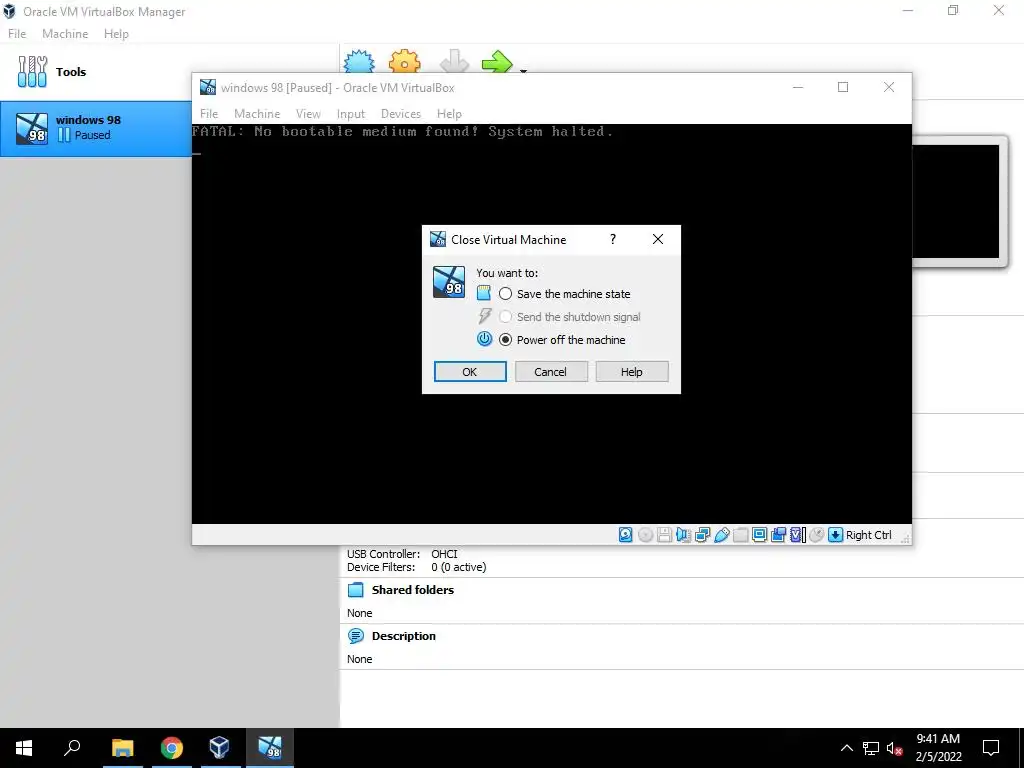Open the Help menu in the windows 98 VM window

coord(449,114)
